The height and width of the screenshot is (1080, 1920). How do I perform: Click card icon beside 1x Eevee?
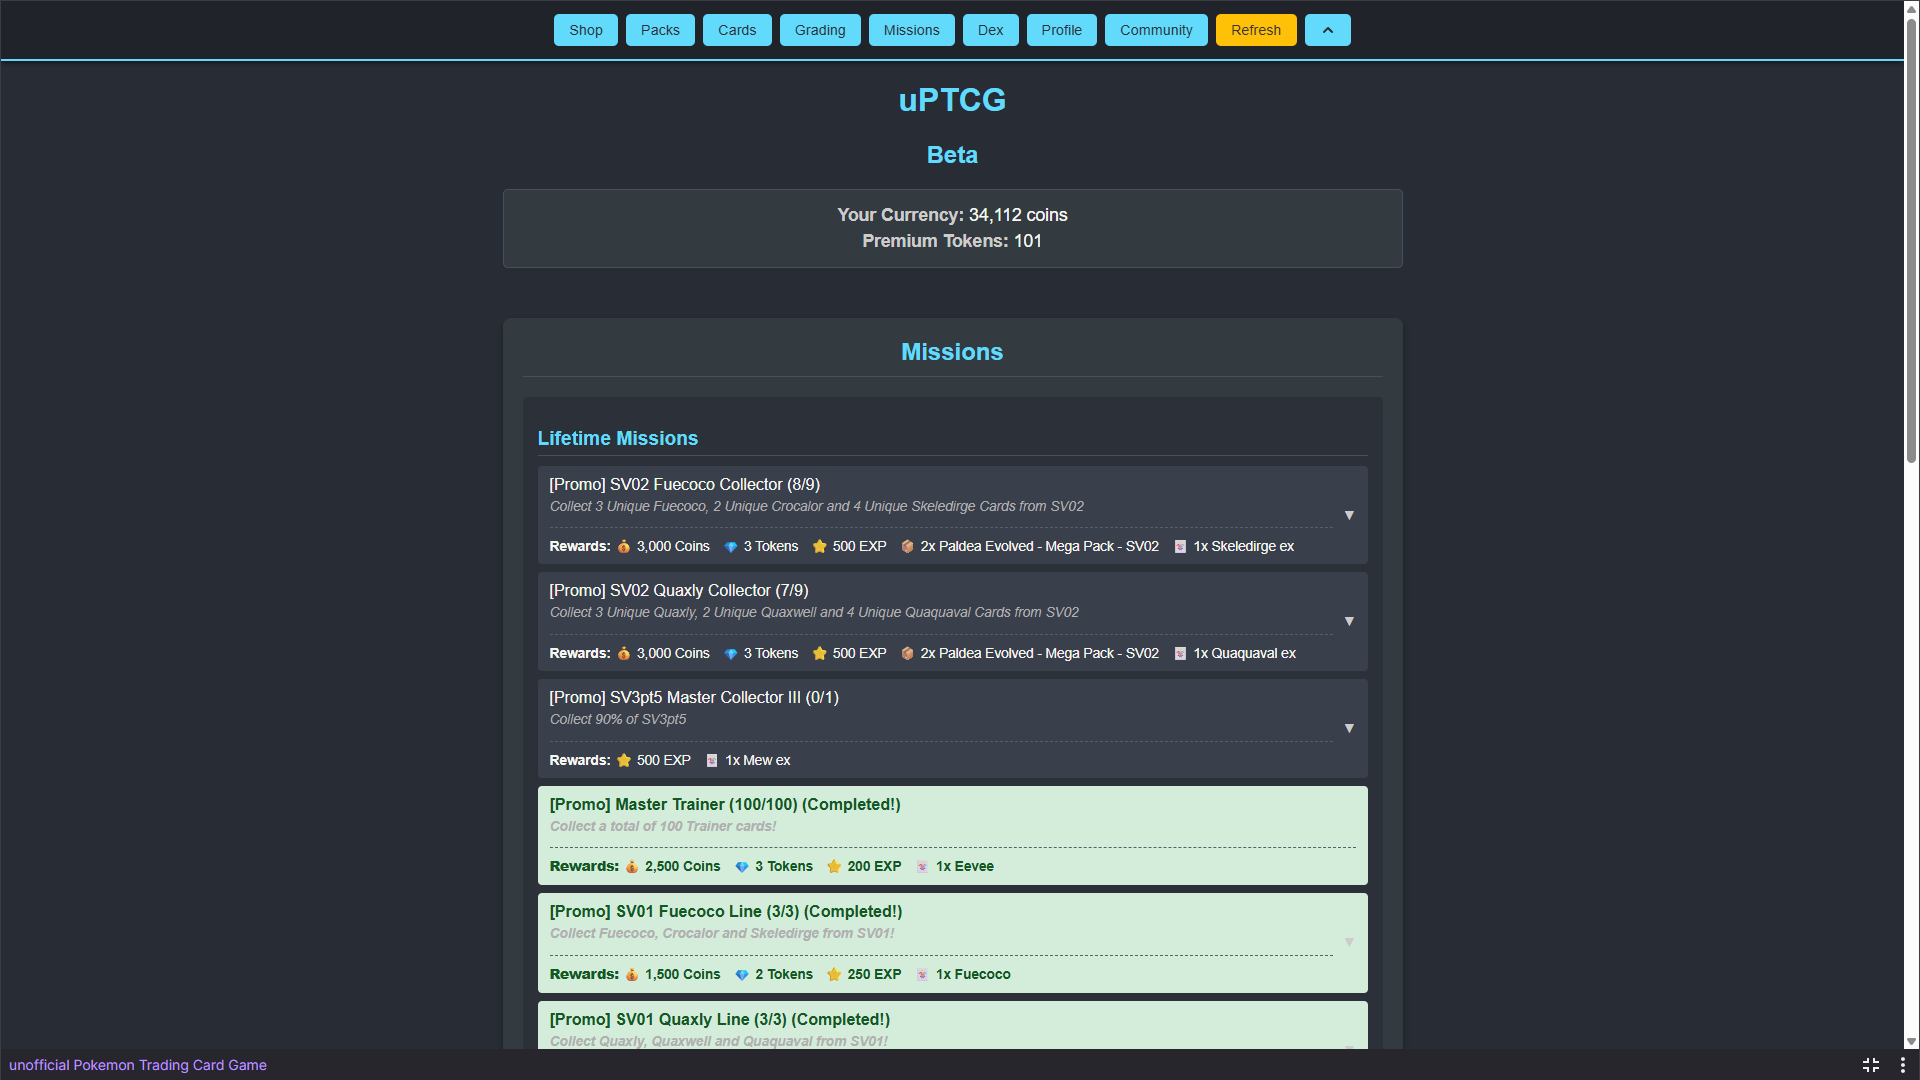click(923, 866)
